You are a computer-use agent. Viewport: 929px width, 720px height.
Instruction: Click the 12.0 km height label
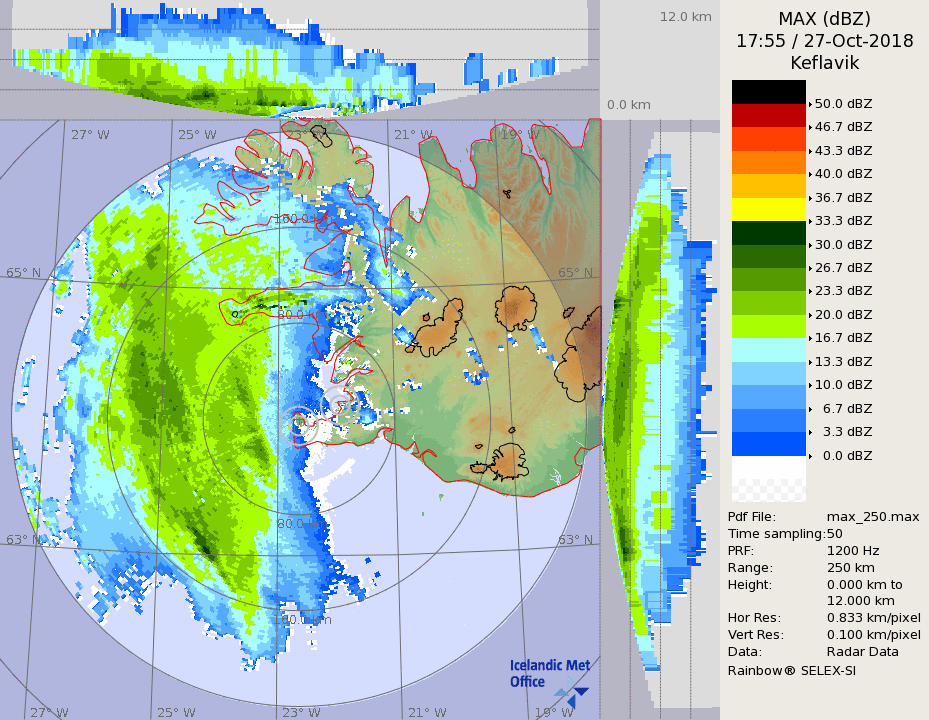[685, 17]
